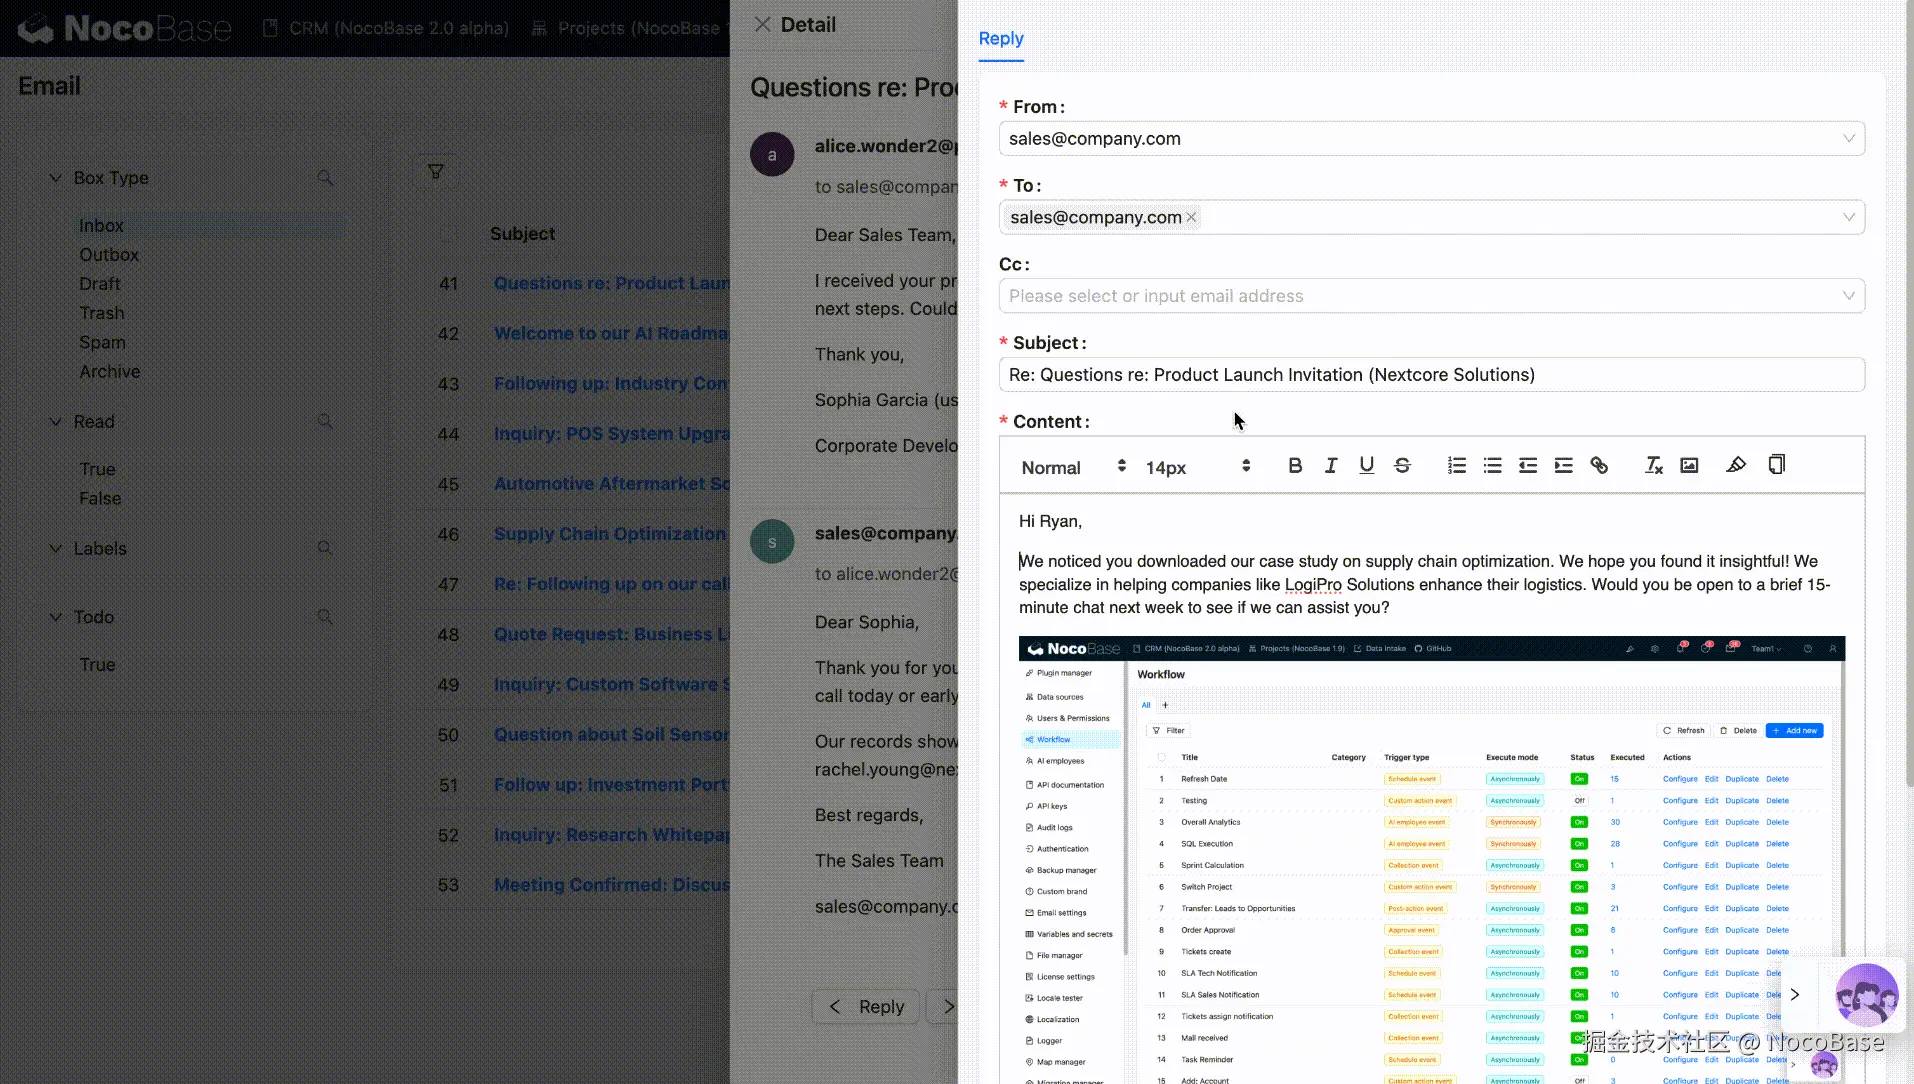Open the Normal heading style dropdown
Screen dimensions: 1914x1084
pos(1072,467)
